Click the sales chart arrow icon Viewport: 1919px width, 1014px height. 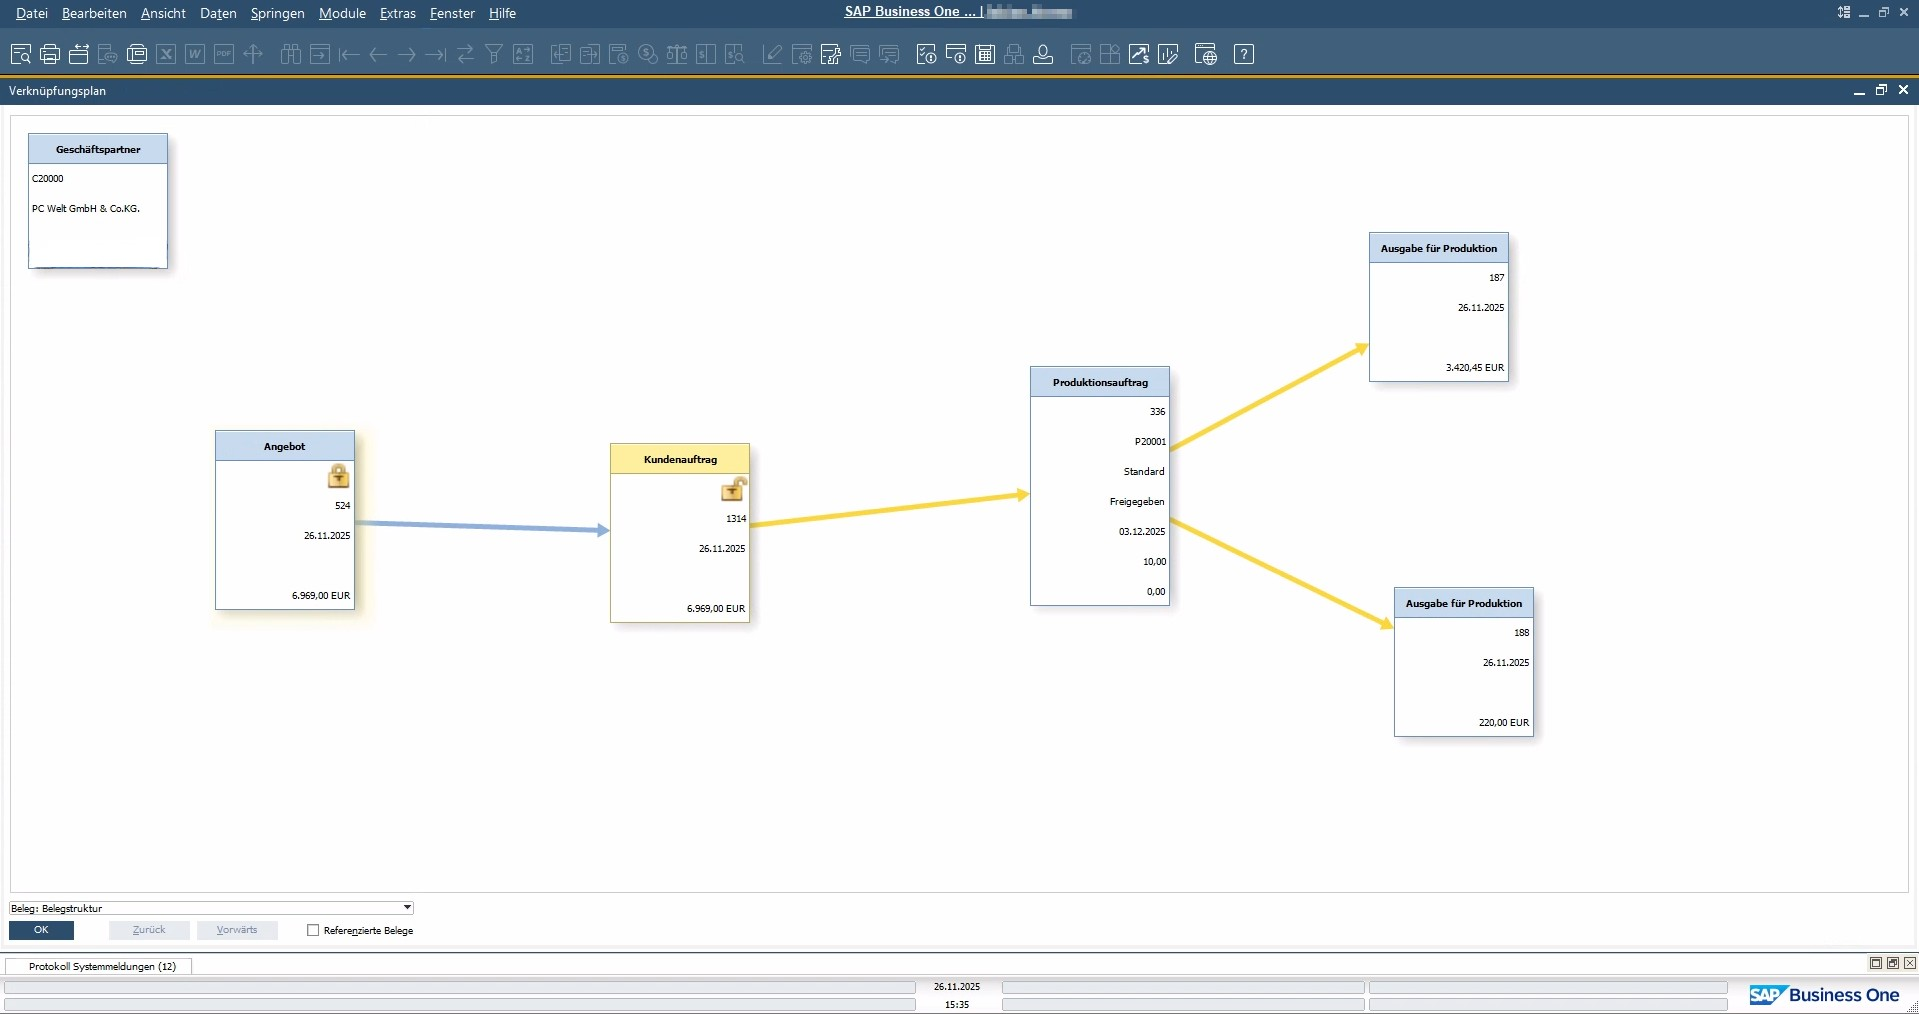(x=1139, y=54)
